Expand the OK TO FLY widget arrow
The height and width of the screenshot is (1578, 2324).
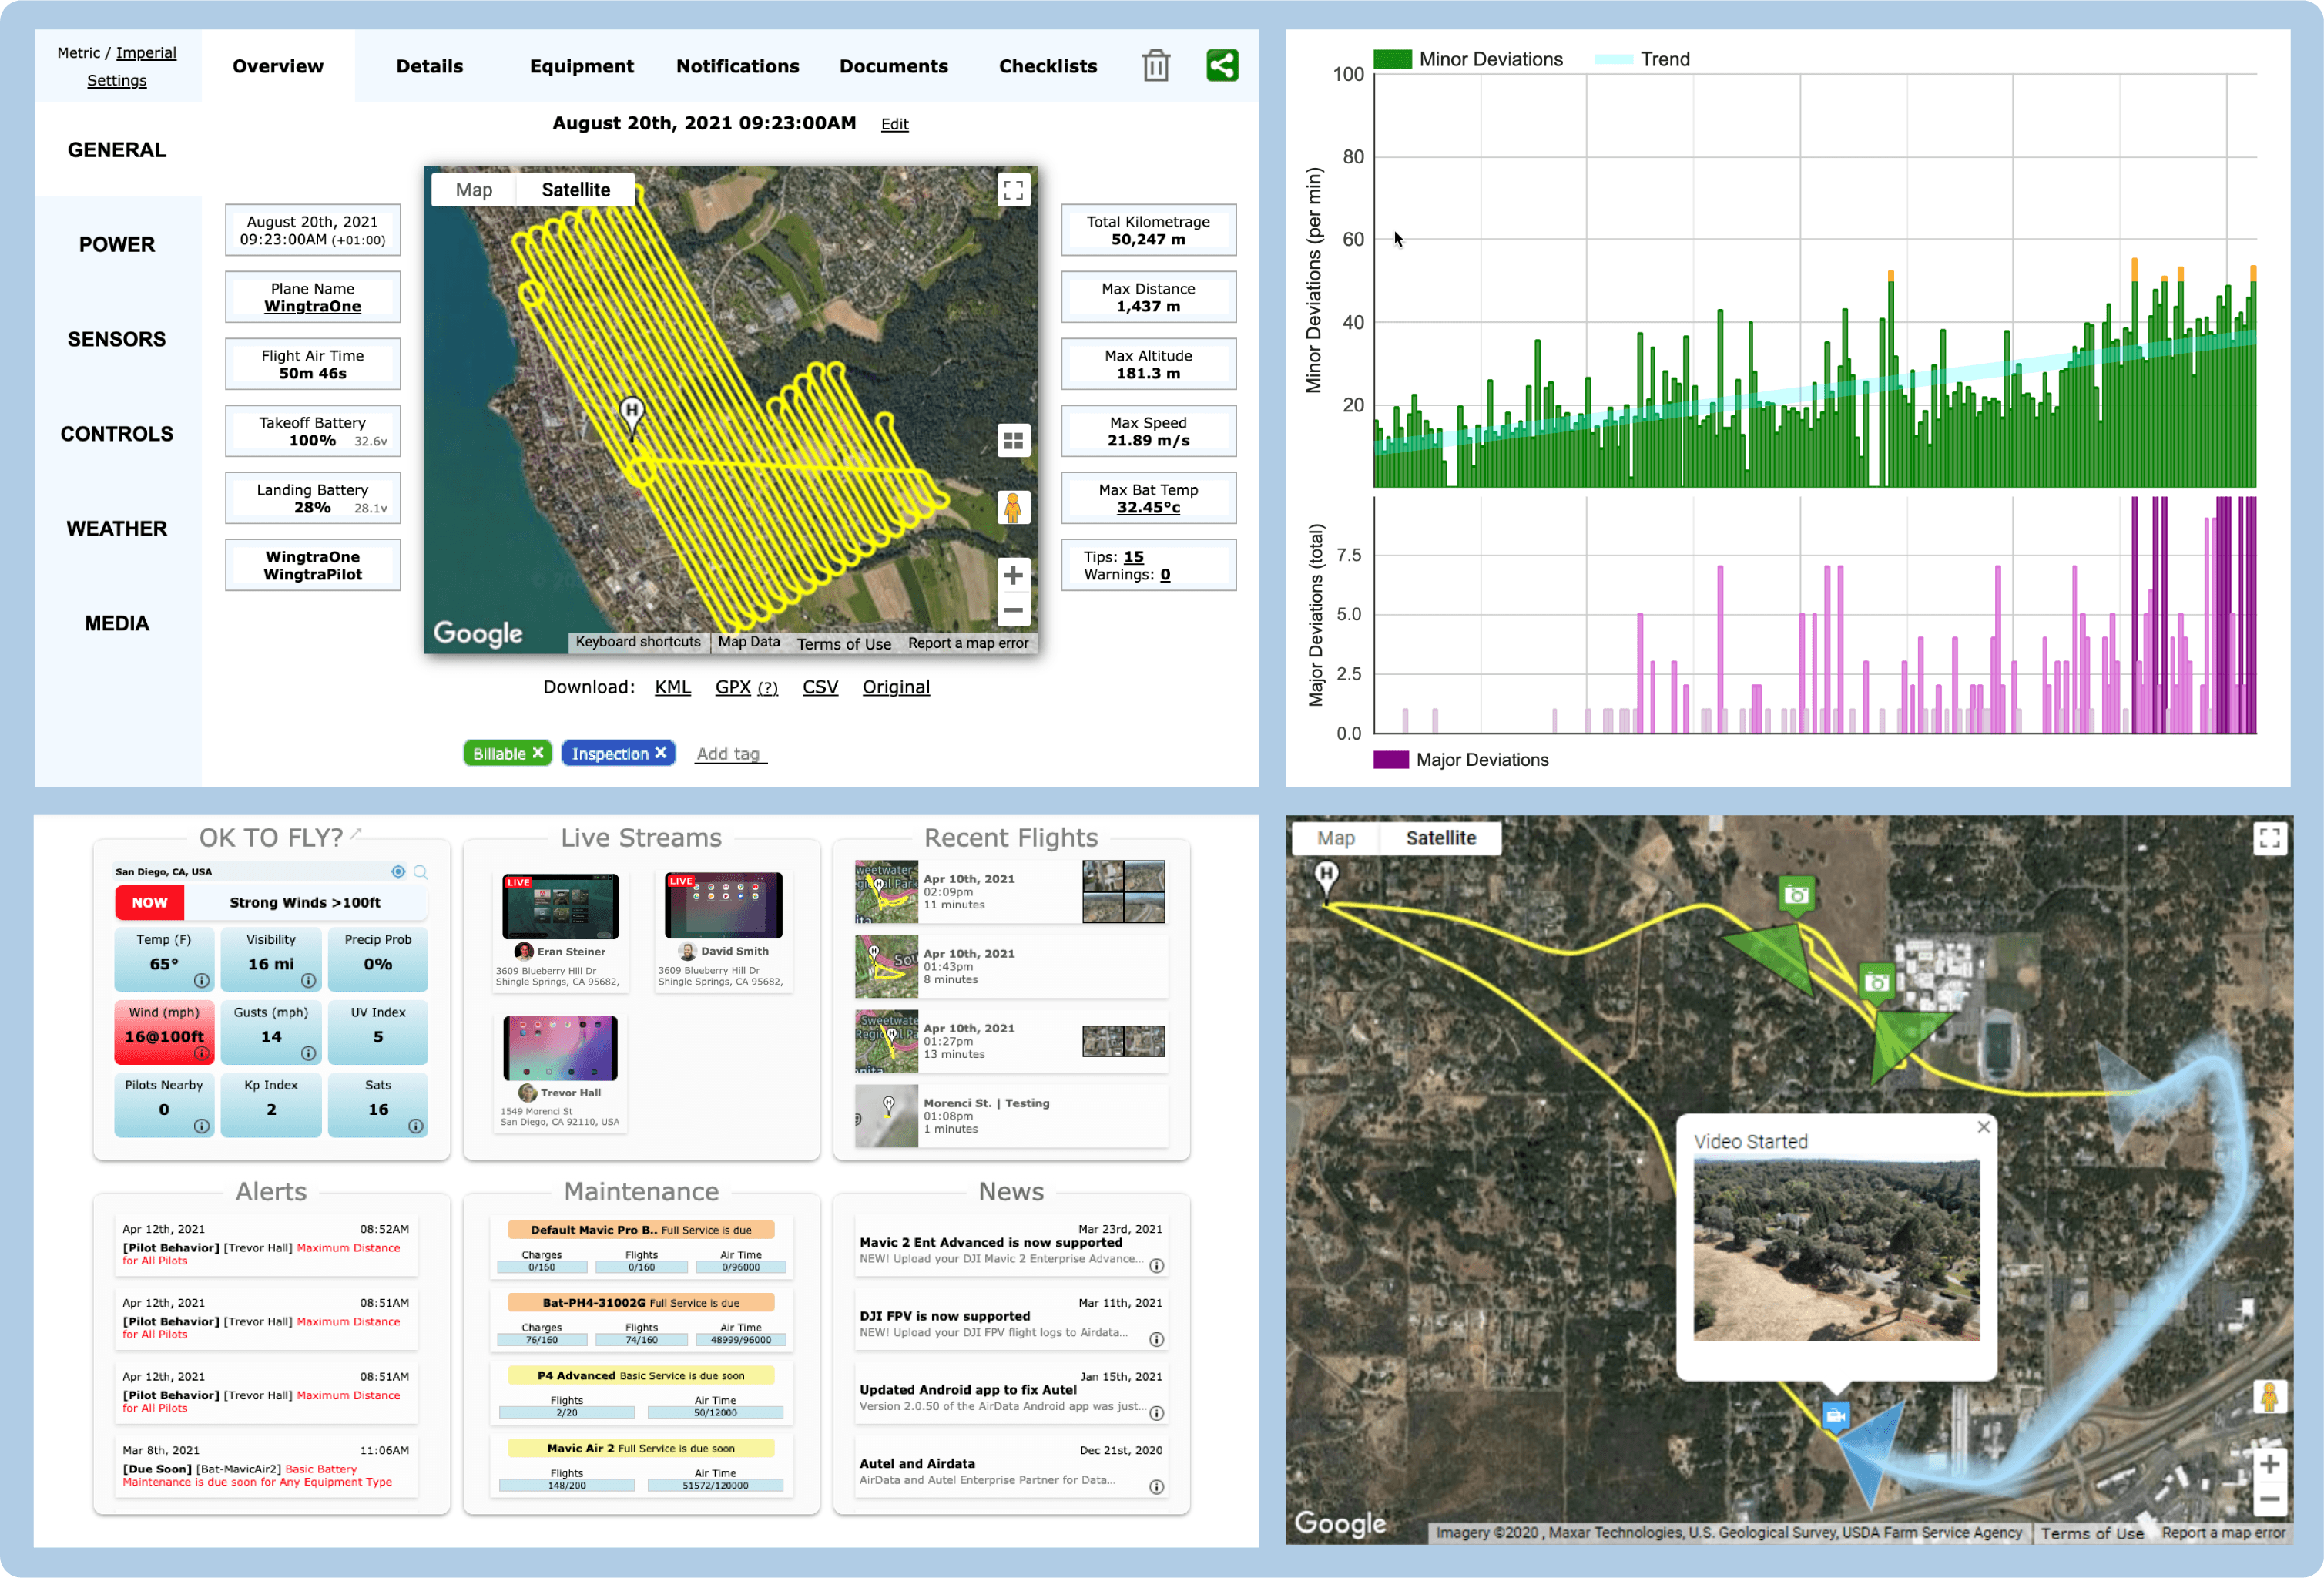coord(356,833)
